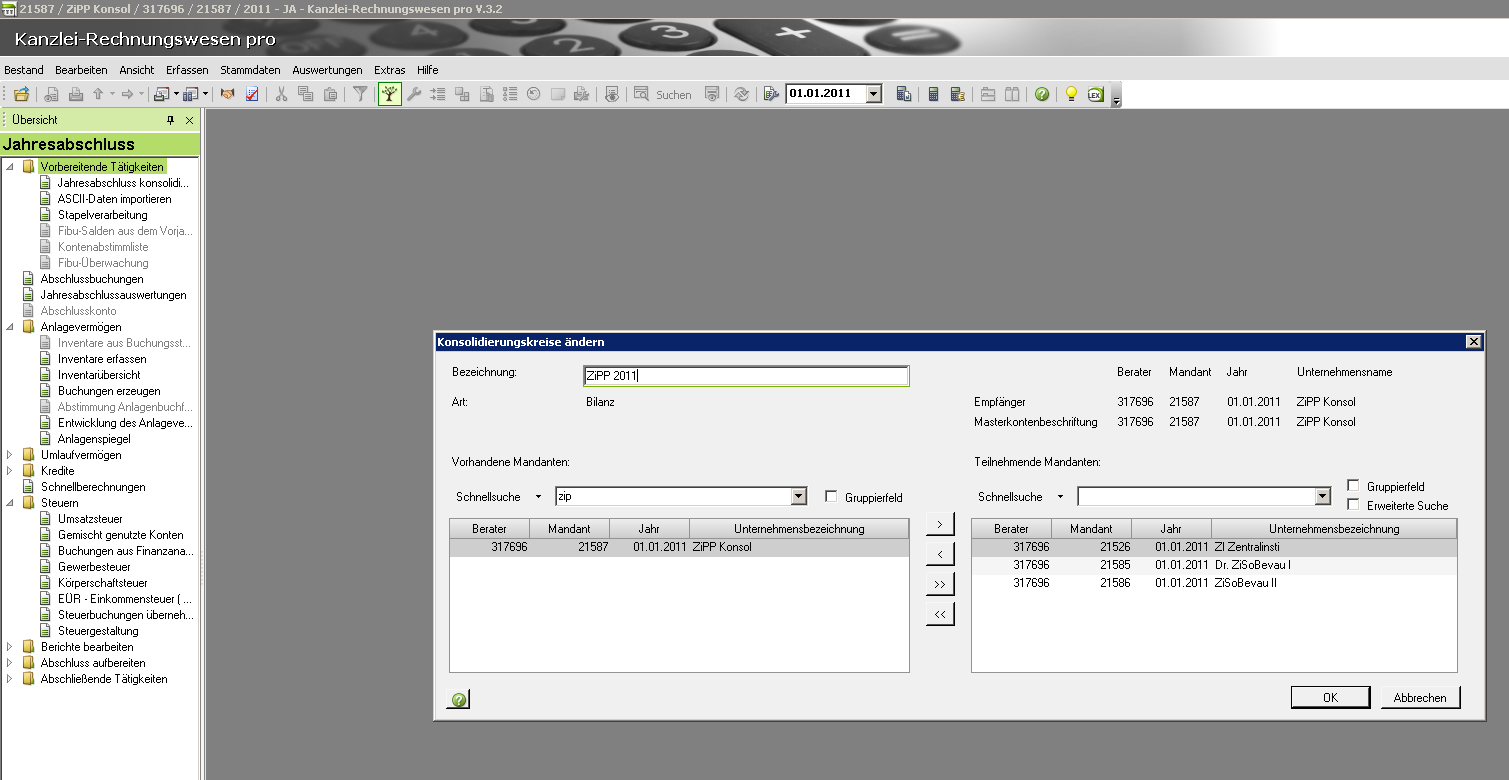Click the '>' move-right button
This screenshot has width=1509, height=780.
940,524
